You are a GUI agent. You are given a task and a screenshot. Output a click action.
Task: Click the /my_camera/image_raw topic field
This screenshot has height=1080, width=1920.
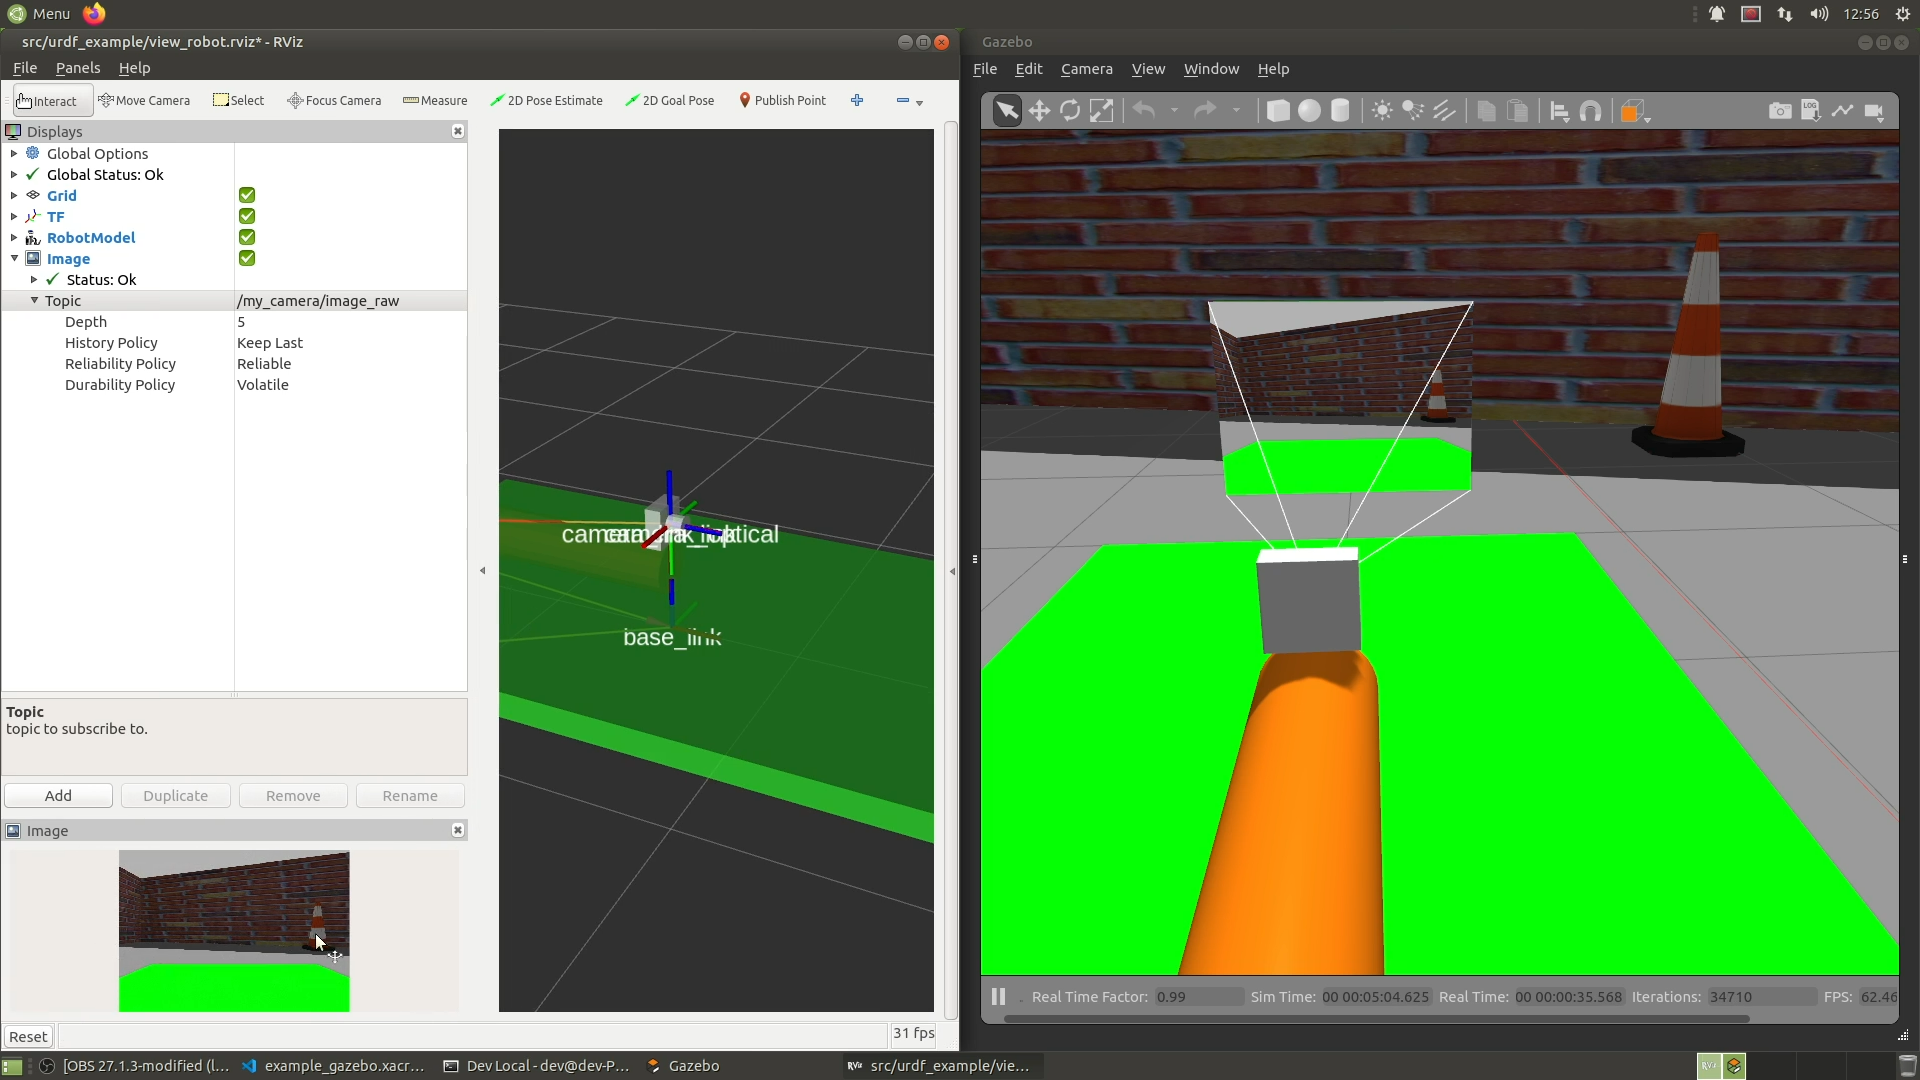click(x=350, y=301)
